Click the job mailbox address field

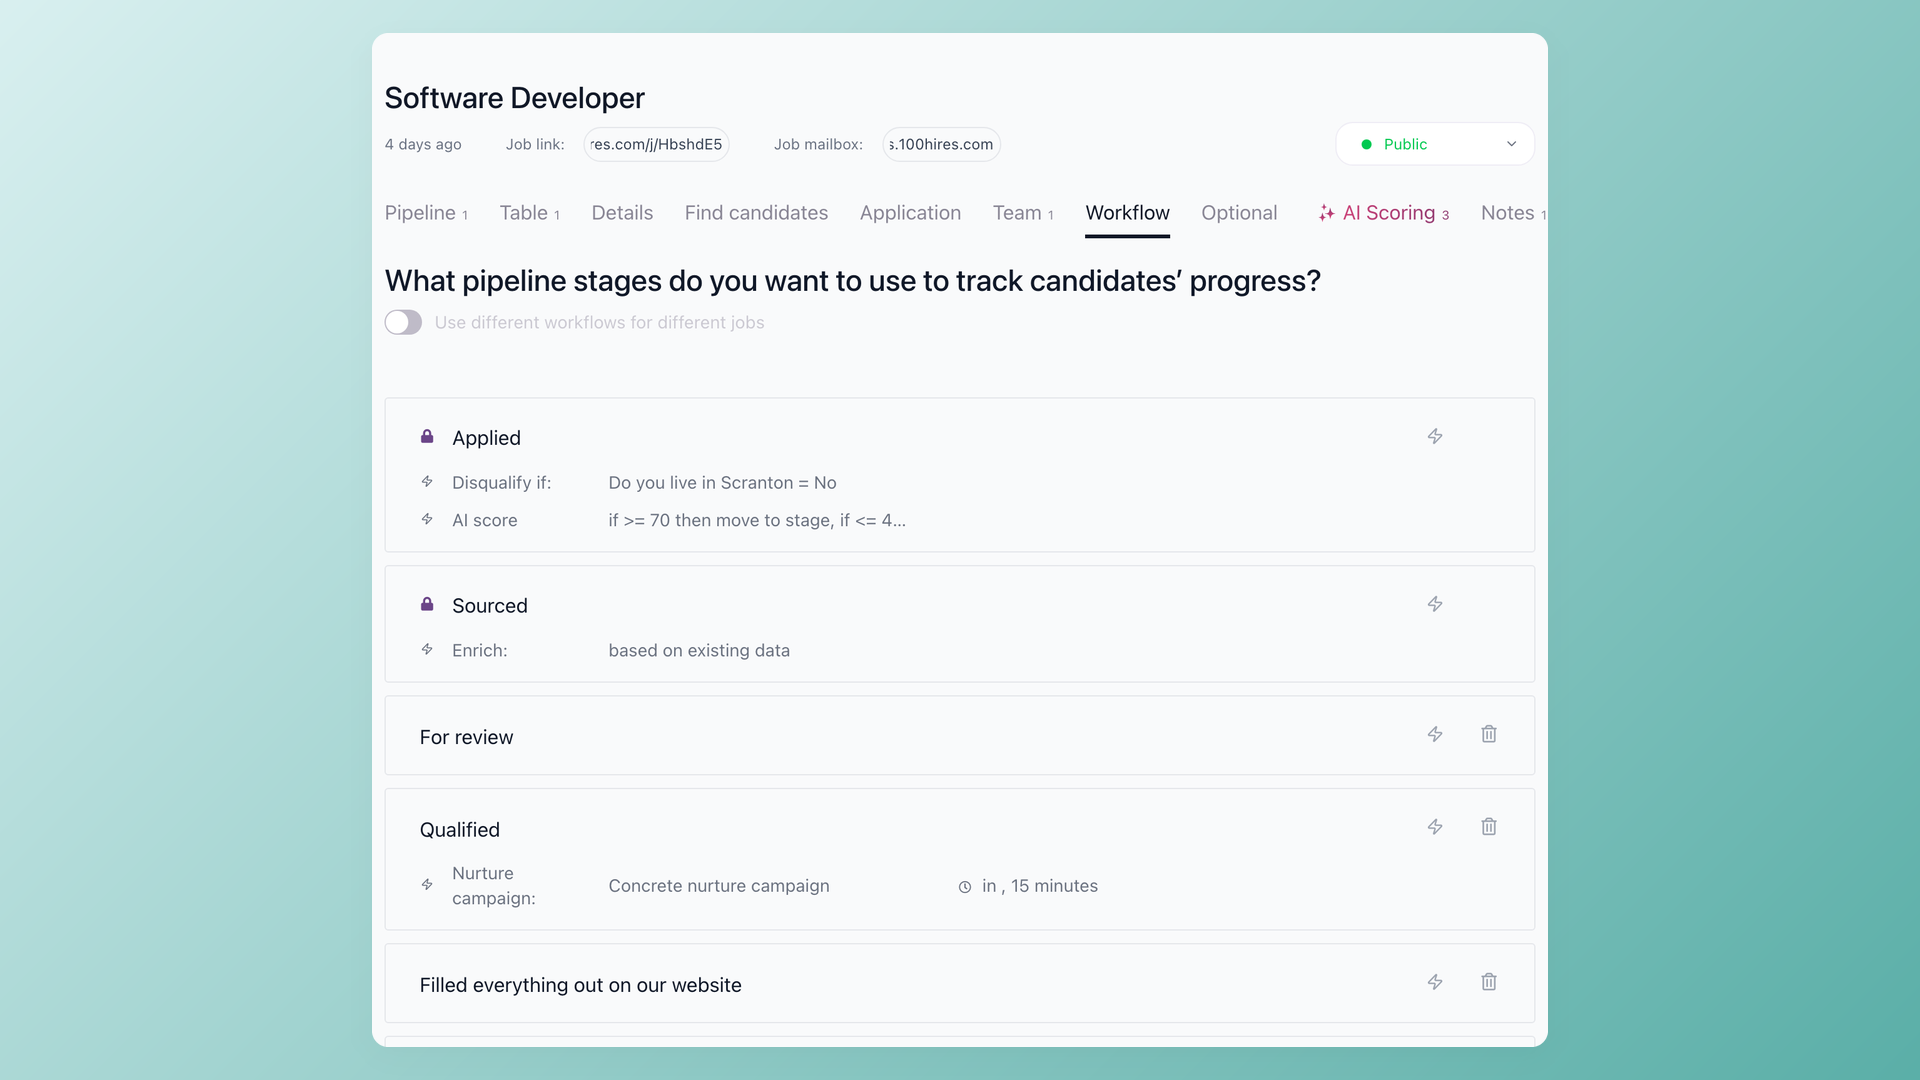coord(941,144)
